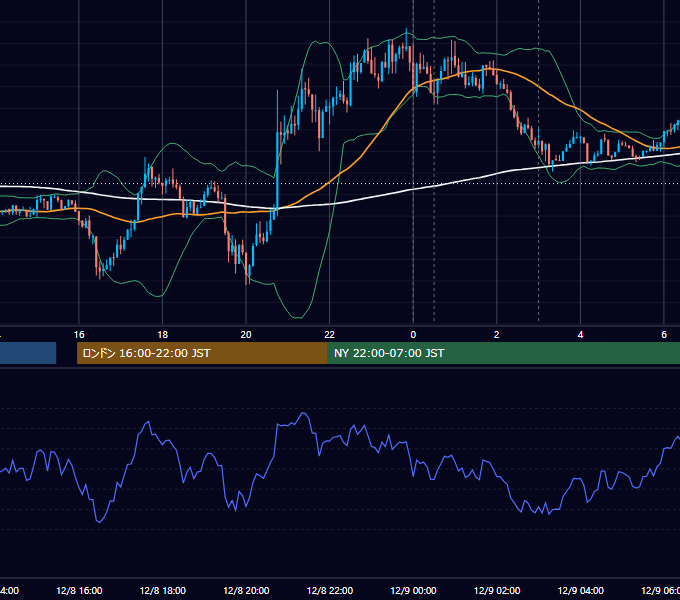Select the NY 22:00-07:00 JST session bar
Image resolution: width=680 pixels, height=600 pixels.
tap(503, 353)
